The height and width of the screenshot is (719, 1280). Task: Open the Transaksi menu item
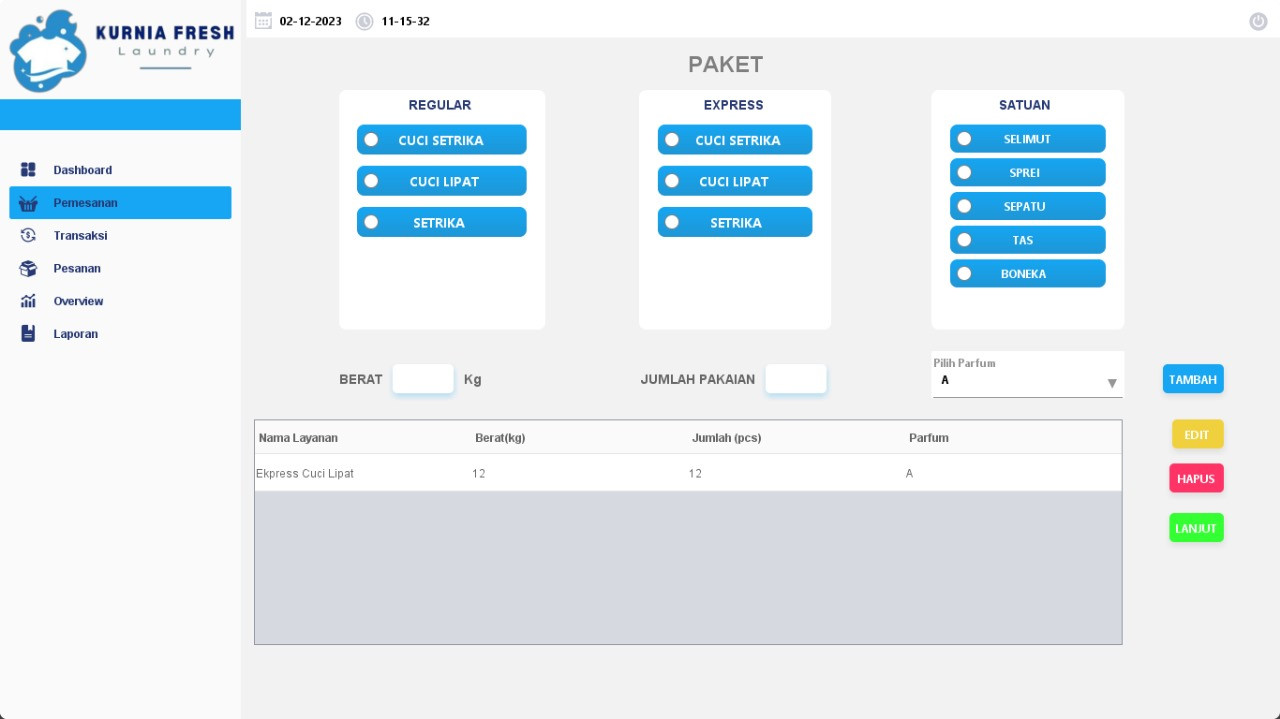(x=80, y=236)
